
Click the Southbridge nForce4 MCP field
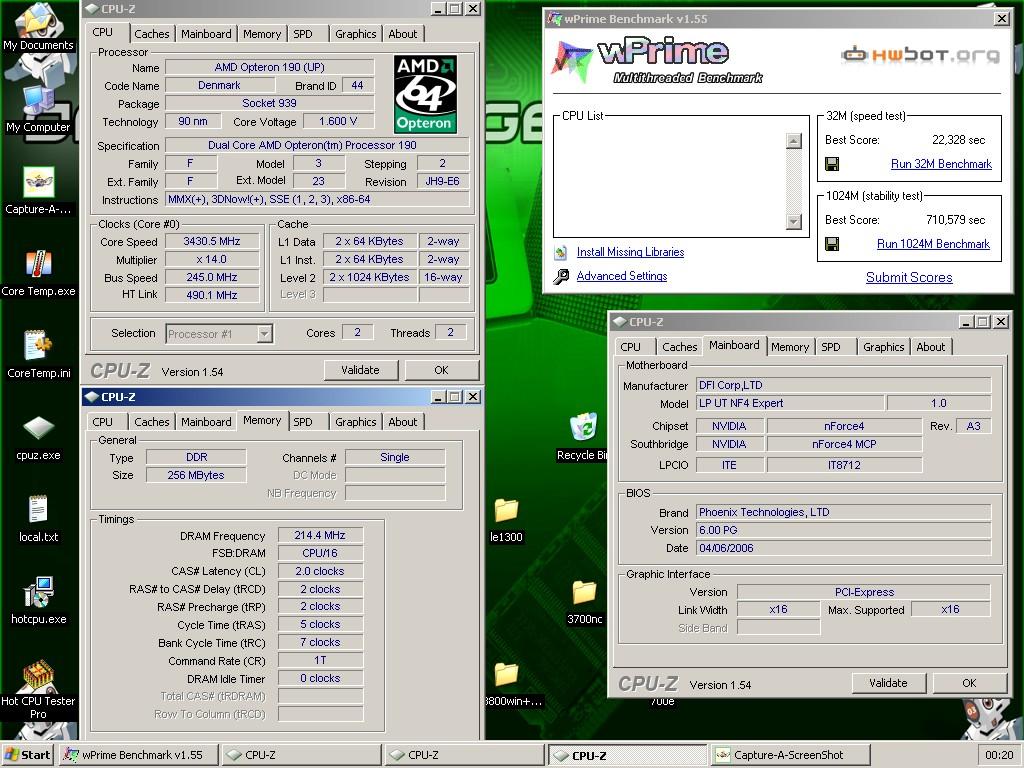[844, 444]
